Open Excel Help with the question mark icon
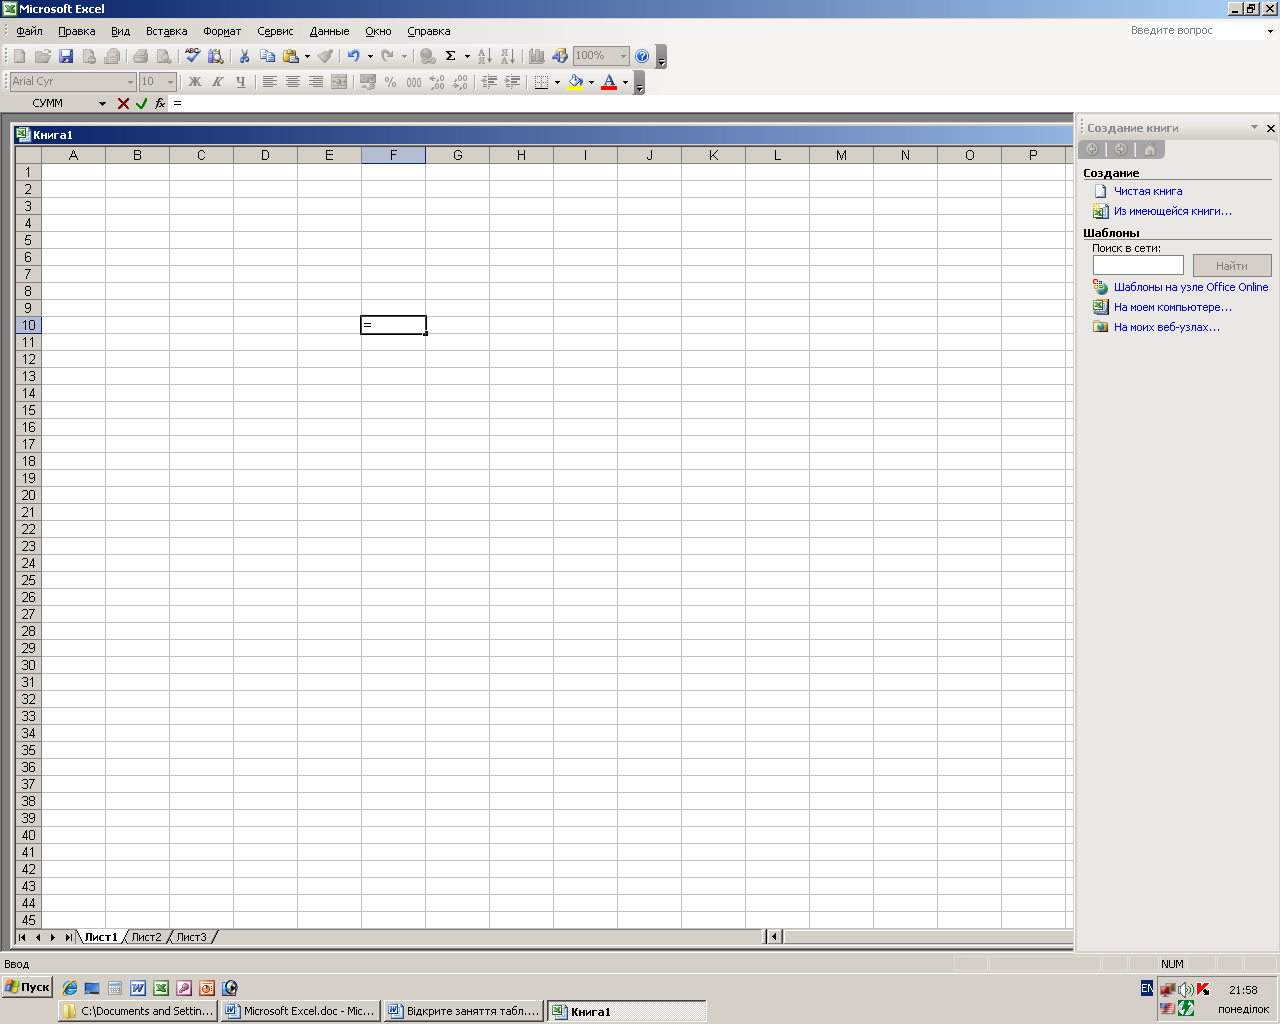The image size is (1280, 1024). (642, 56)
